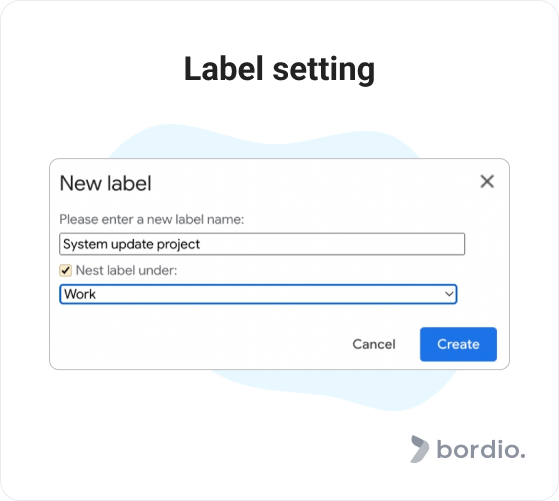Select the 'Work' value in the combo box
Image resolution: width=559 pixels, height=501 pixels.
coord(80,294)
